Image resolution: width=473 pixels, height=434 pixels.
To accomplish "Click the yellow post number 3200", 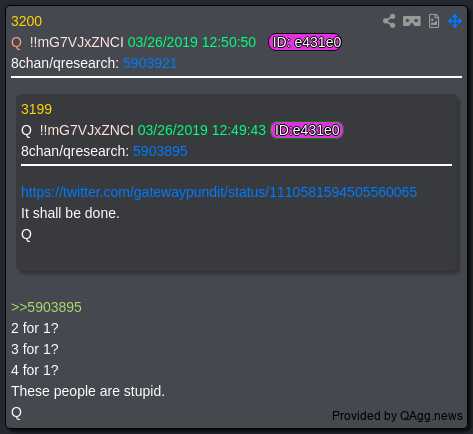I will 26,22.
